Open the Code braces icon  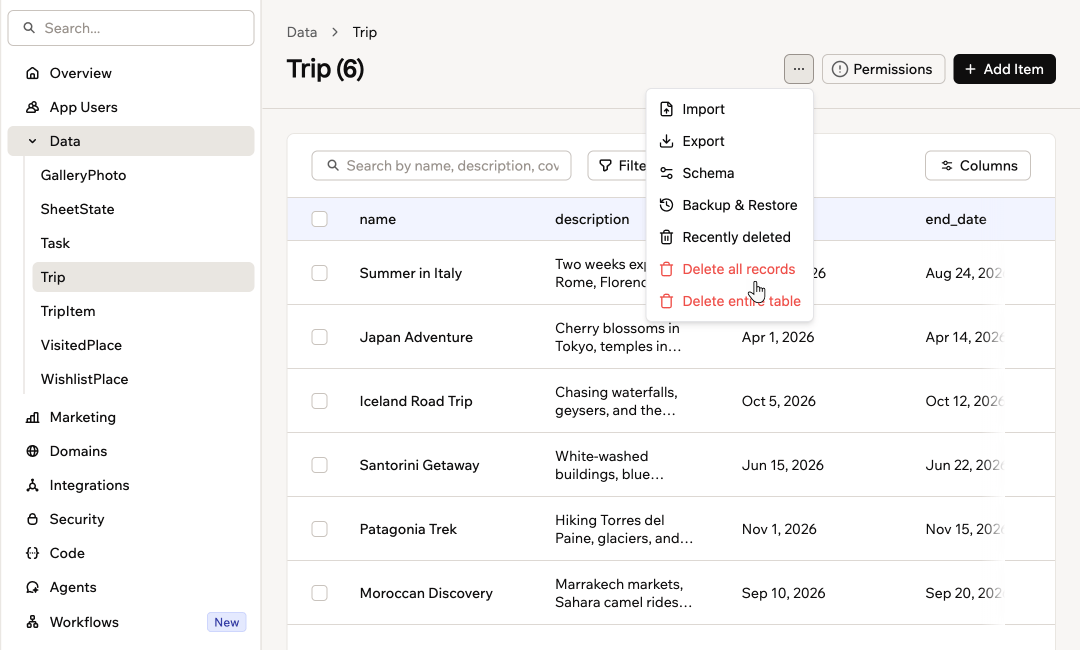32,554
